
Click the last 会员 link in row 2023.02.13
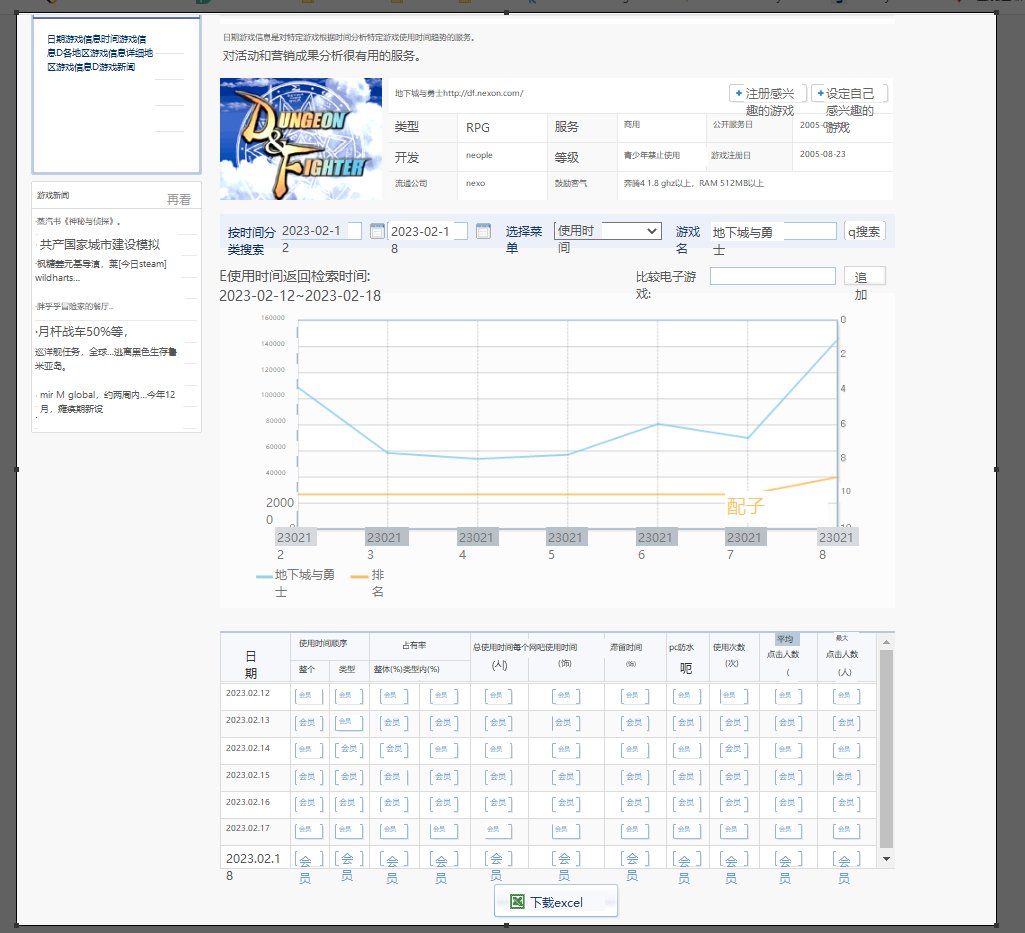click(846, 722)
